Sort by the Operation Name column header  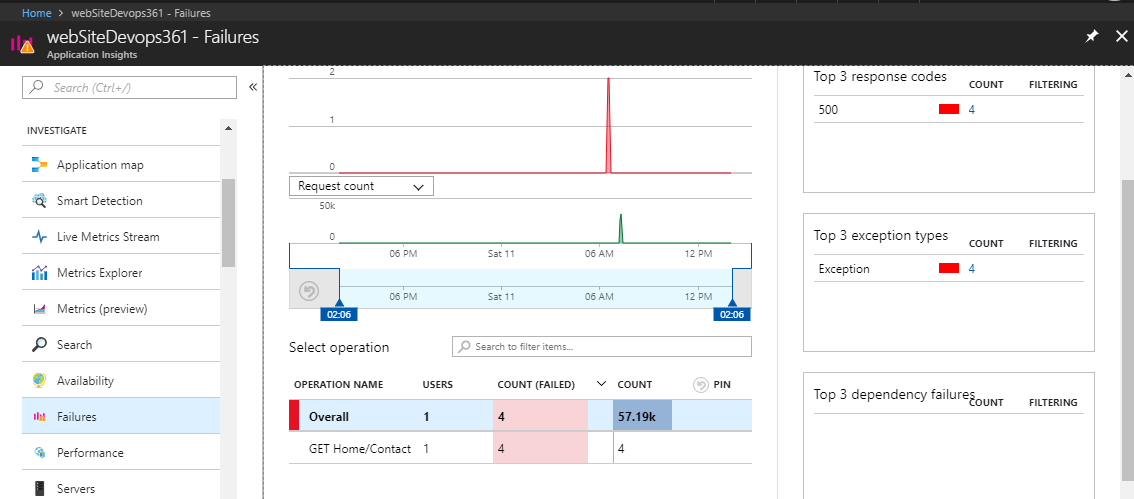click(338, 385)
